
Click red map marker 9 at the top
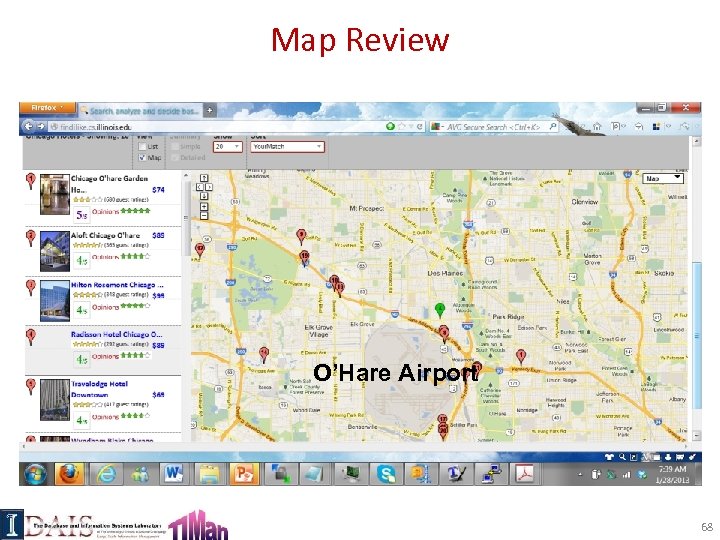point(301,236)
